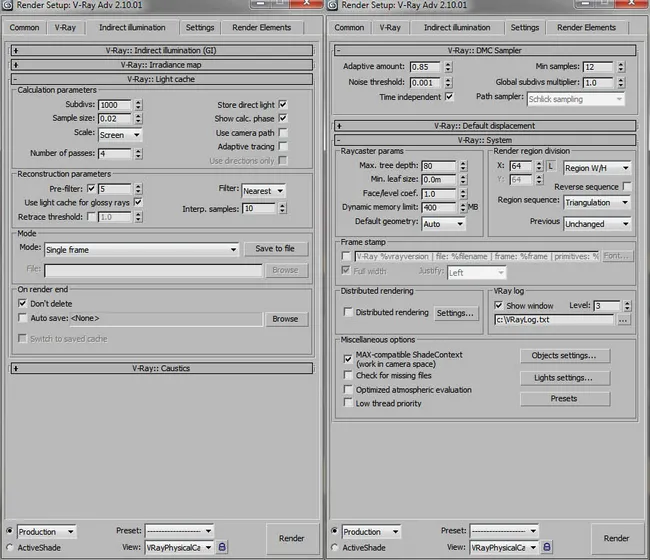Open Distributed rendering Settings button
Viewport: 650px width, 560px height.
pyautogui.click(x=455, y=313)
